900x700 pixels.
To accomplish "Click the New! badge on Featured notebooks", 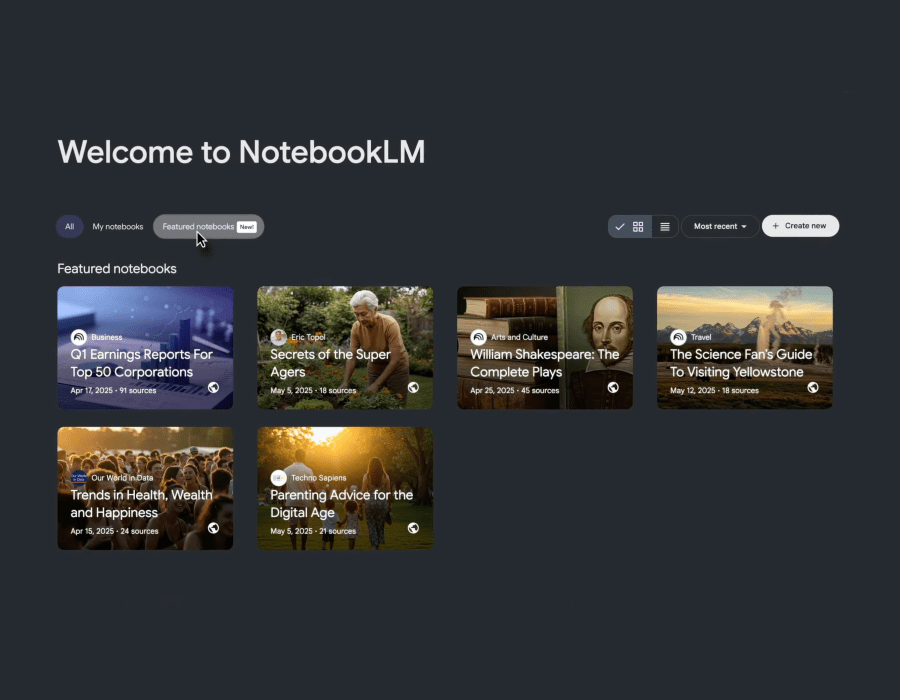I will [x=247, y=226].
